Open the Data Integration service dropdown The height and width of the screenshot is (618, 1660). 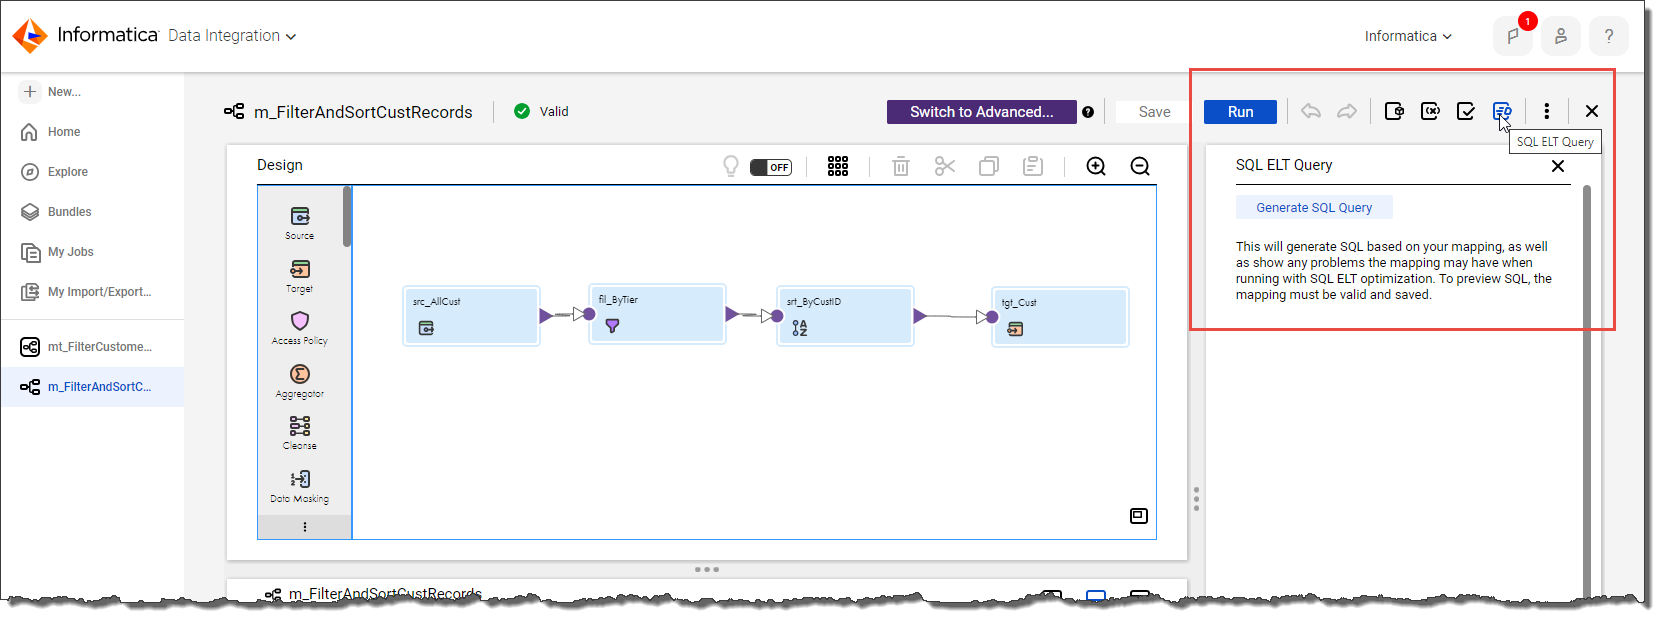tap(232, 36)
